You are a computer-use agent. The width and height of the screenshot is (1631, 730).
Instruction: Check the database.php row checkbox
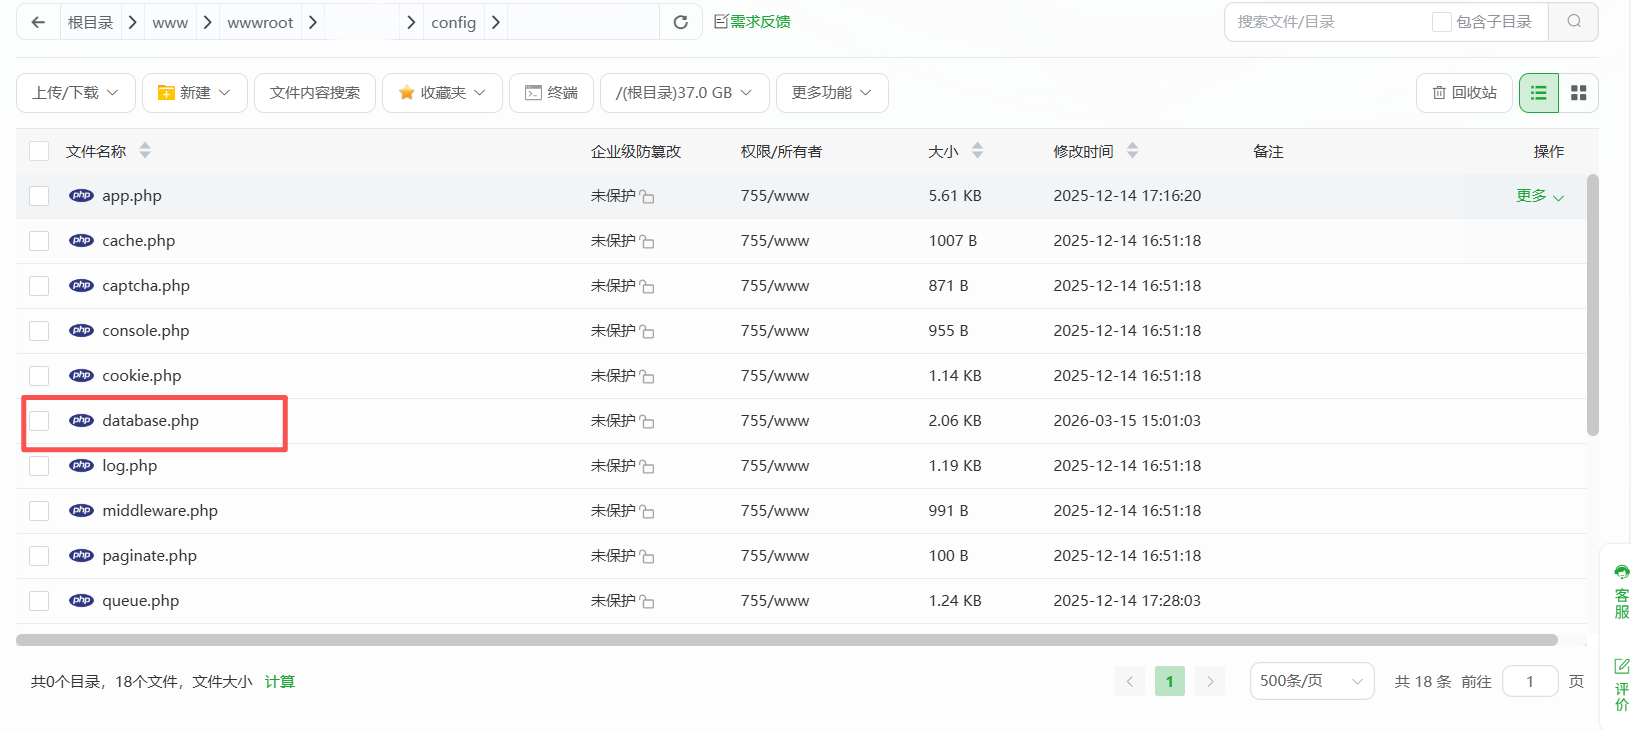click(39, 421)
